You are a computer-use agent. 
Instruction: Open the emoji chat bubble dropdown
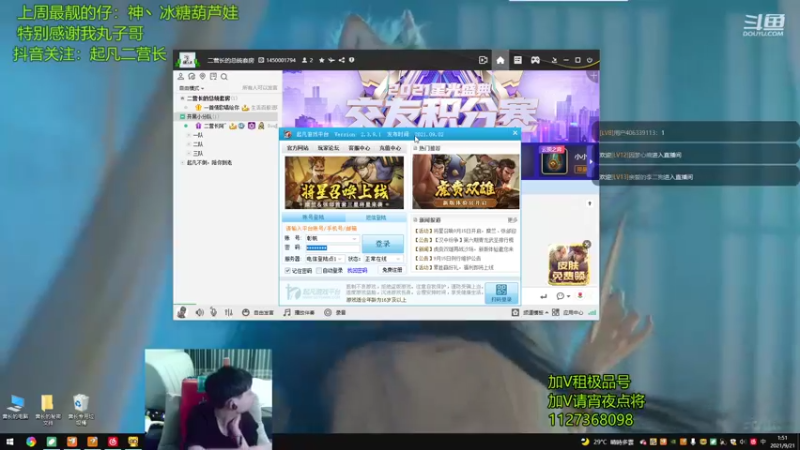click(563, 296)
